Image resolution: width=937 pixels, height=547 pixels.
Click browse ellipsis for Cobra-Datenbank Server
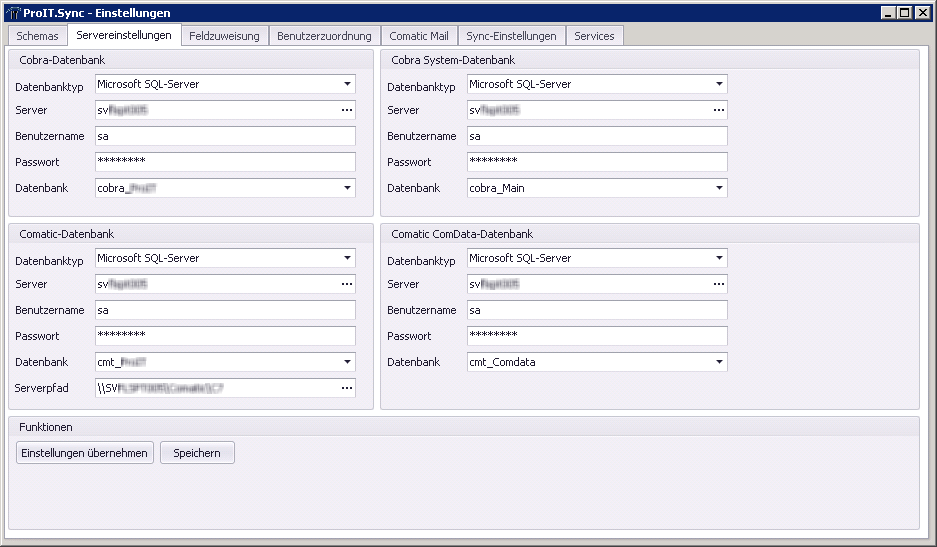[x=346, y=110]
